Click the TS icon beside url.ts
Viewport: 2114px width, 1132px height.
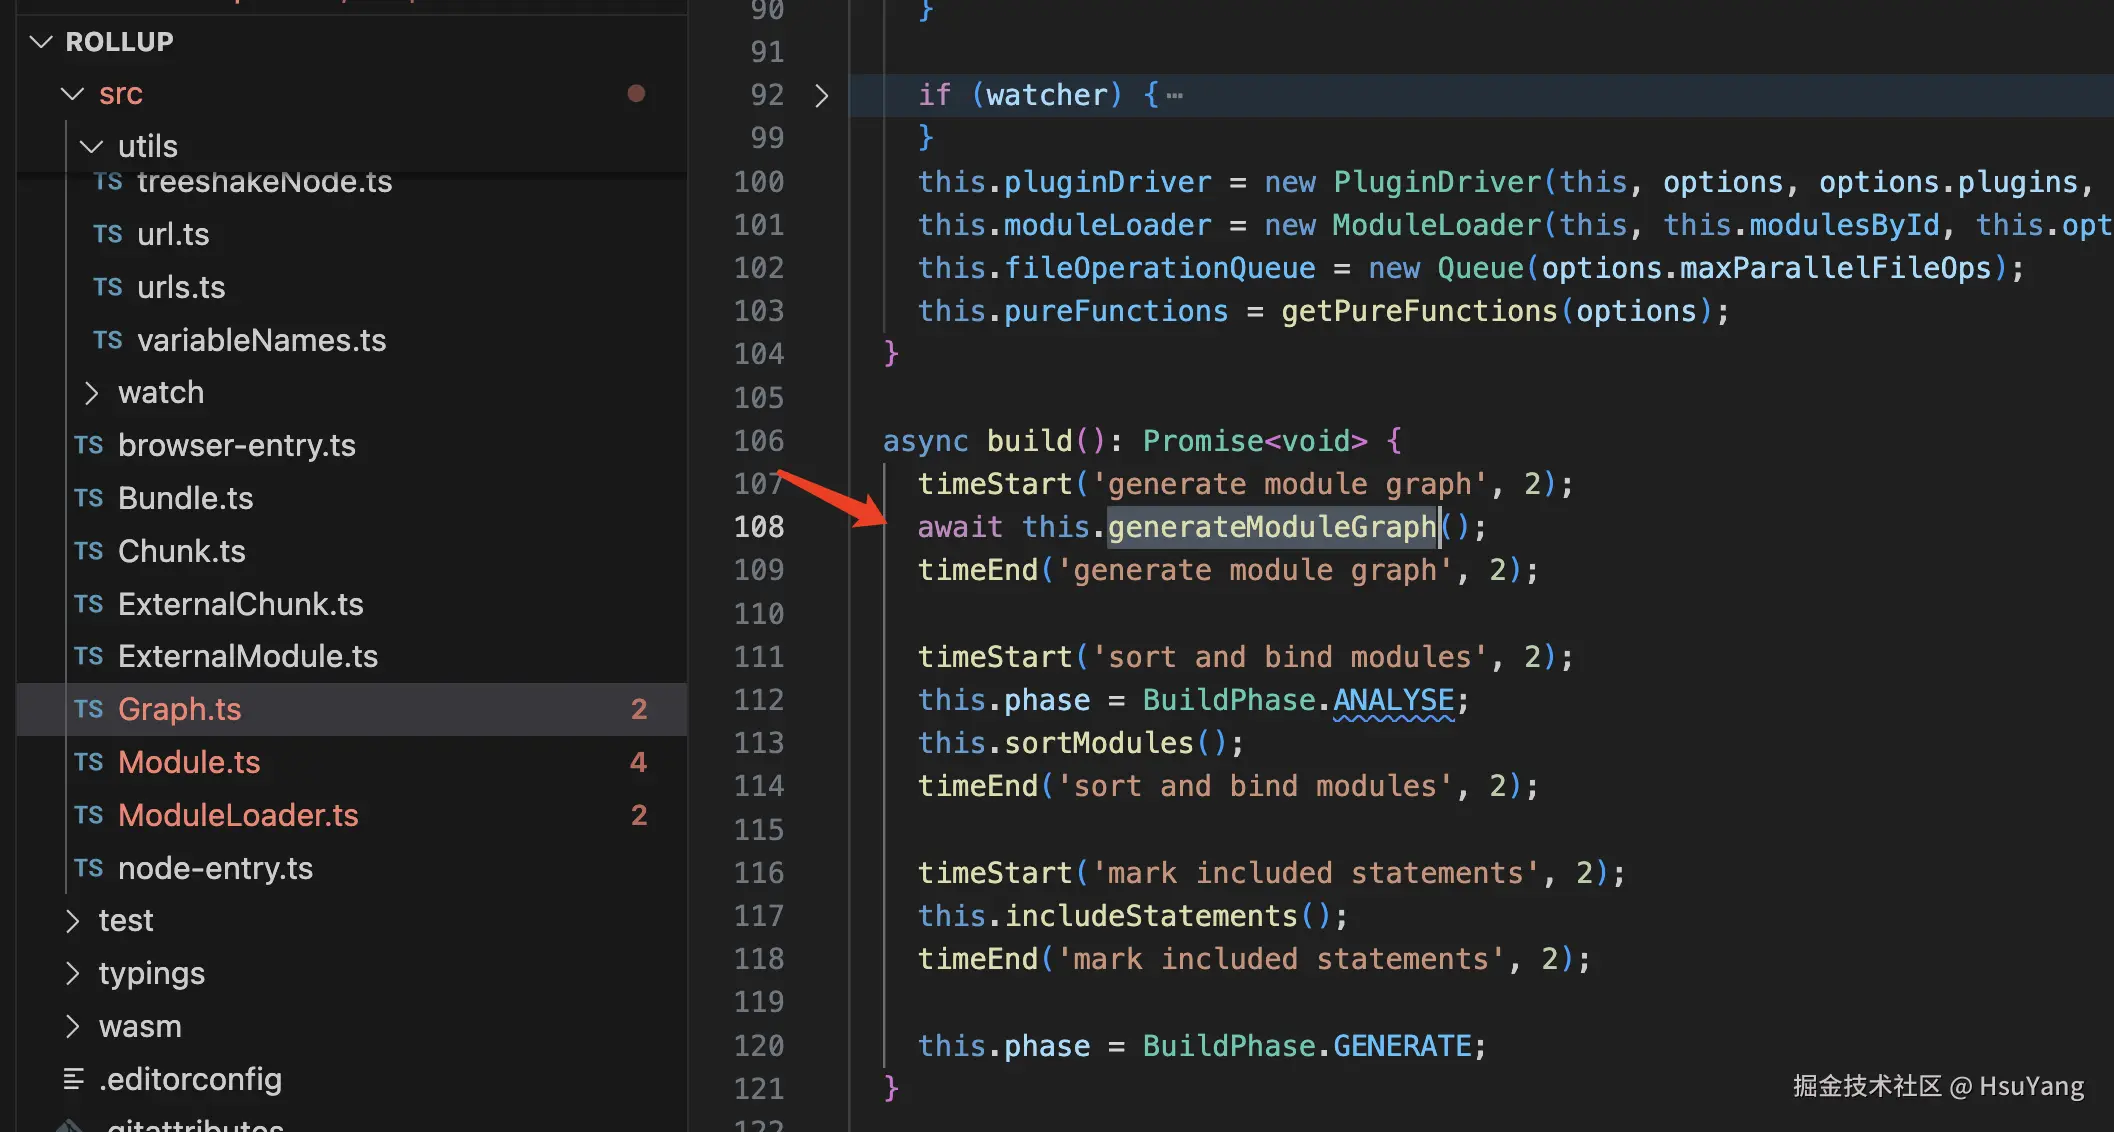coord(107,234)
